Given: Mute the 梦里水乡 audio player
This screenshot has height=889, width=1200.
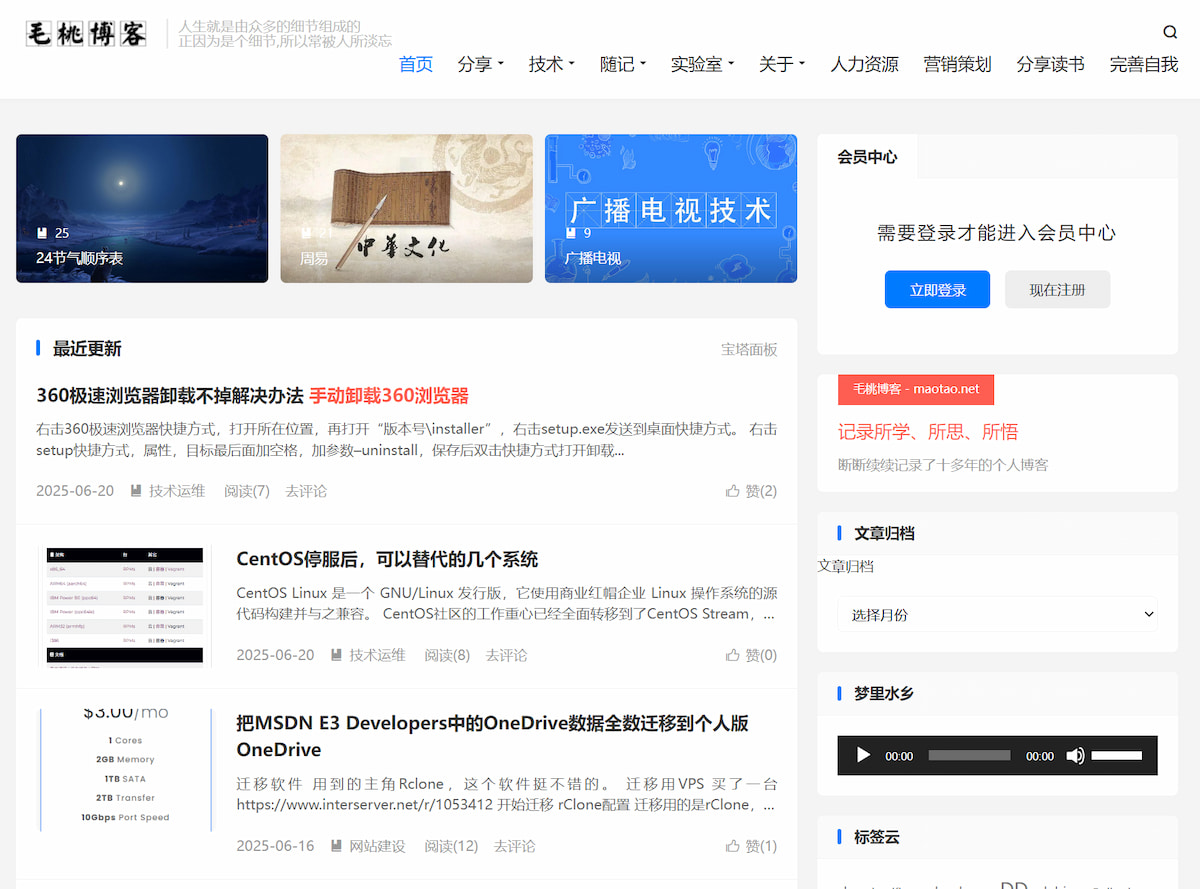Looking at the screenshot, I should pos(1076,755).
